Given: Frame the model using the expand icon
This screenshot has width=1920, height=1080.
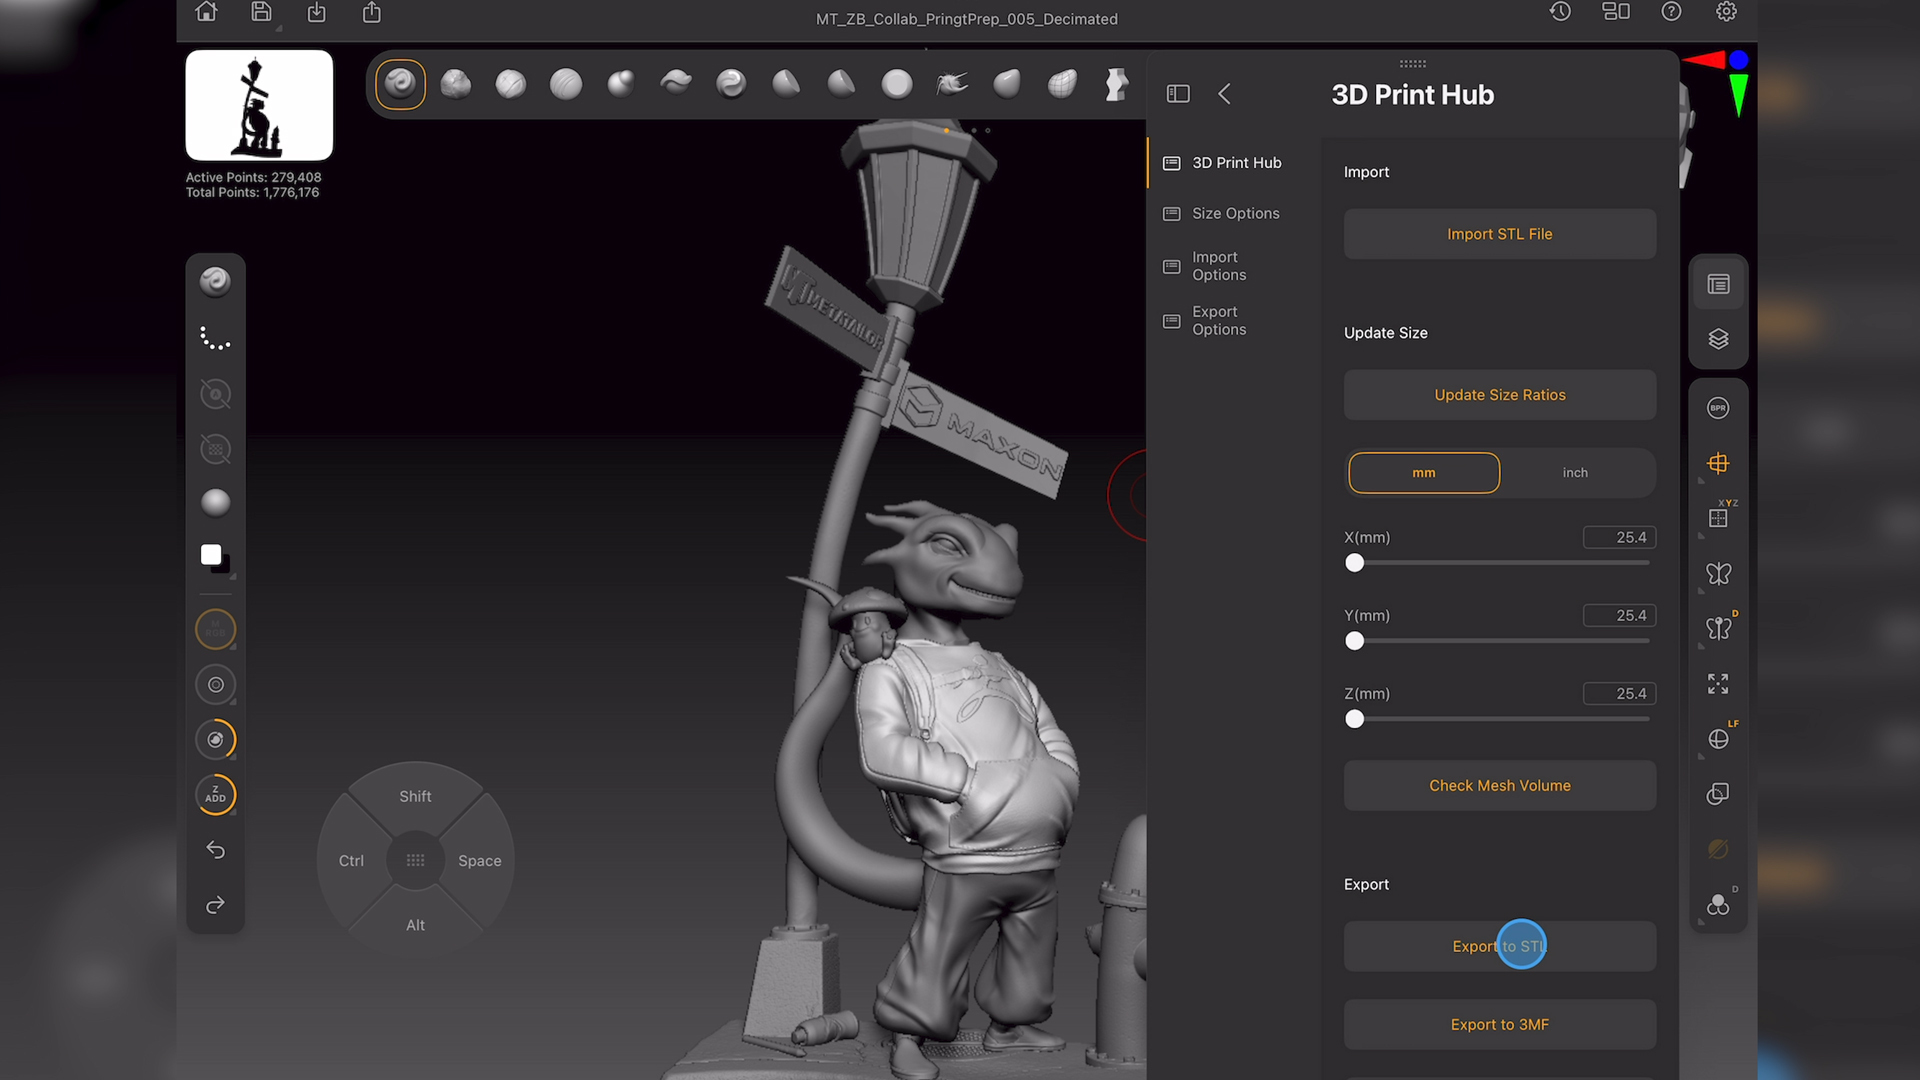Looking at the screenshot, I should coord(1718,683).
